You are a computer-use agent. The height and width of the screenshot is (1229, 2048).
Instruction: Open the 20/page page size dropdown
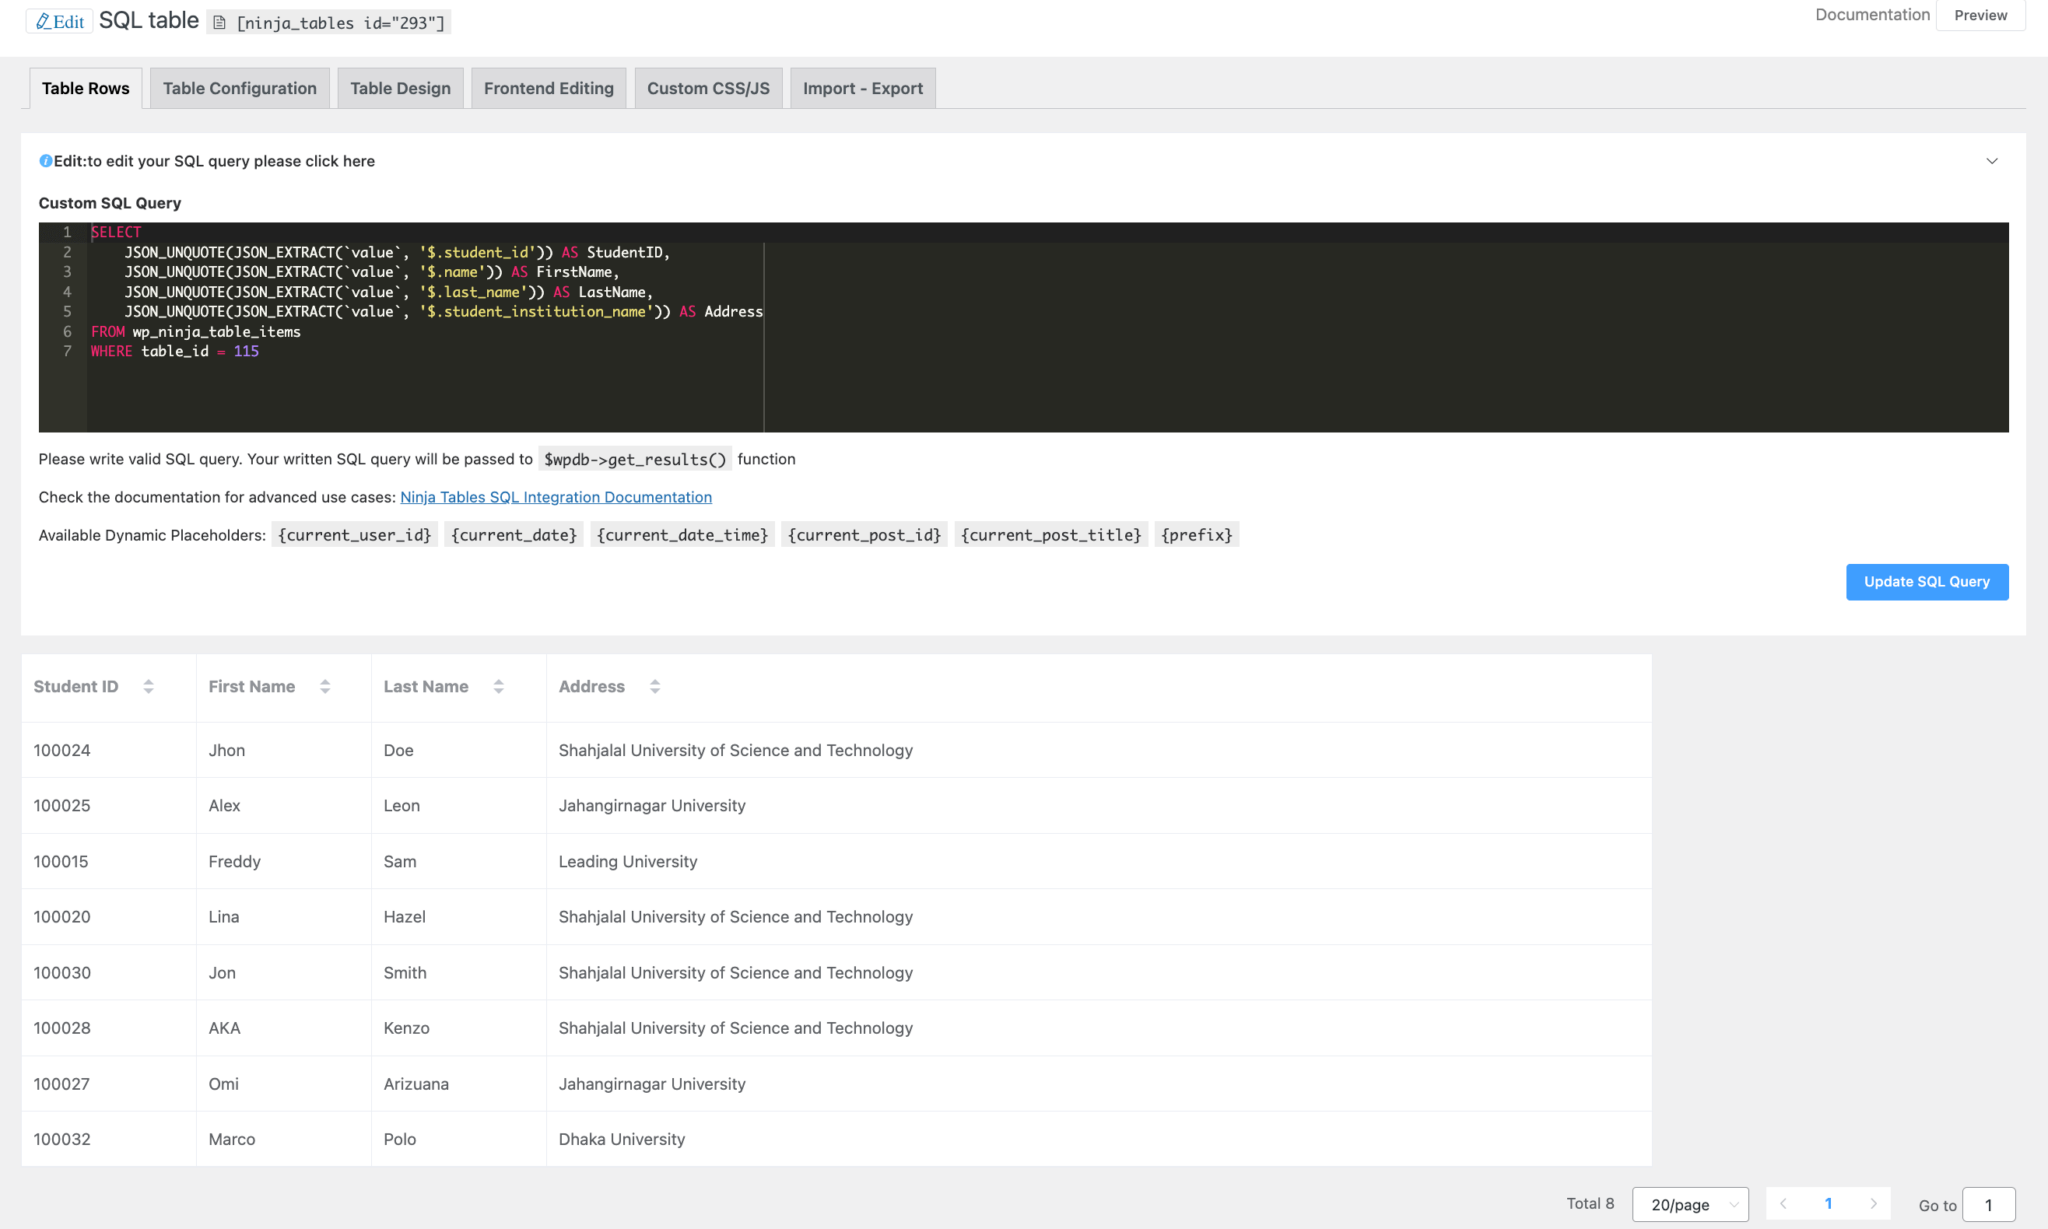point(1690,1204)
